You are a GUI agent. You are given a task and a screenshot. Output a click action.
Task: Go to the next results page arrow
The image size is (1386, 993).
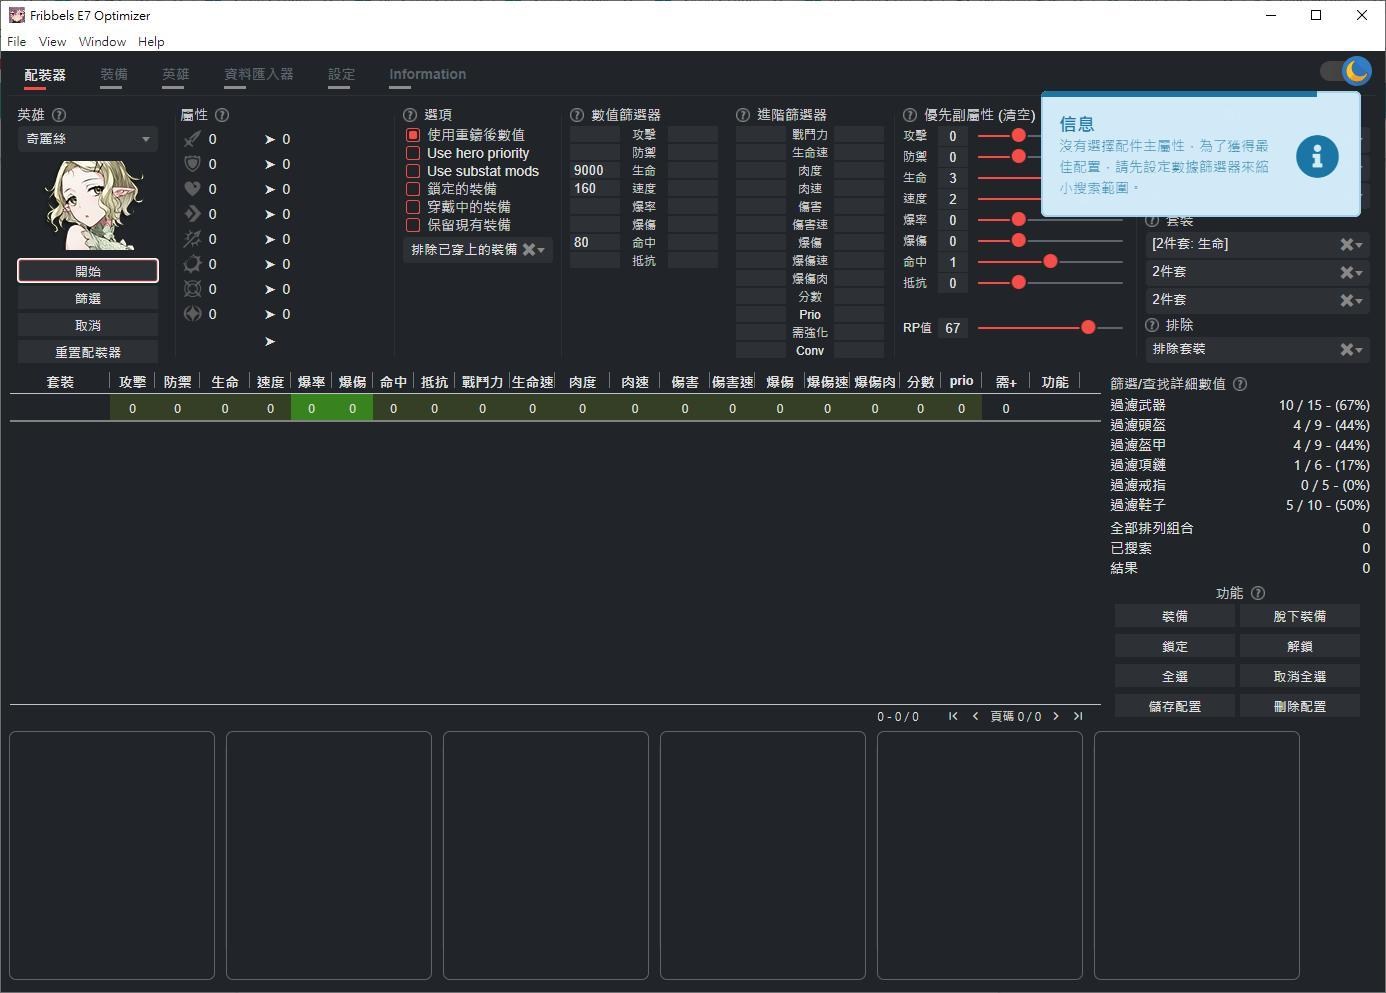click(x=1056, y=716)
